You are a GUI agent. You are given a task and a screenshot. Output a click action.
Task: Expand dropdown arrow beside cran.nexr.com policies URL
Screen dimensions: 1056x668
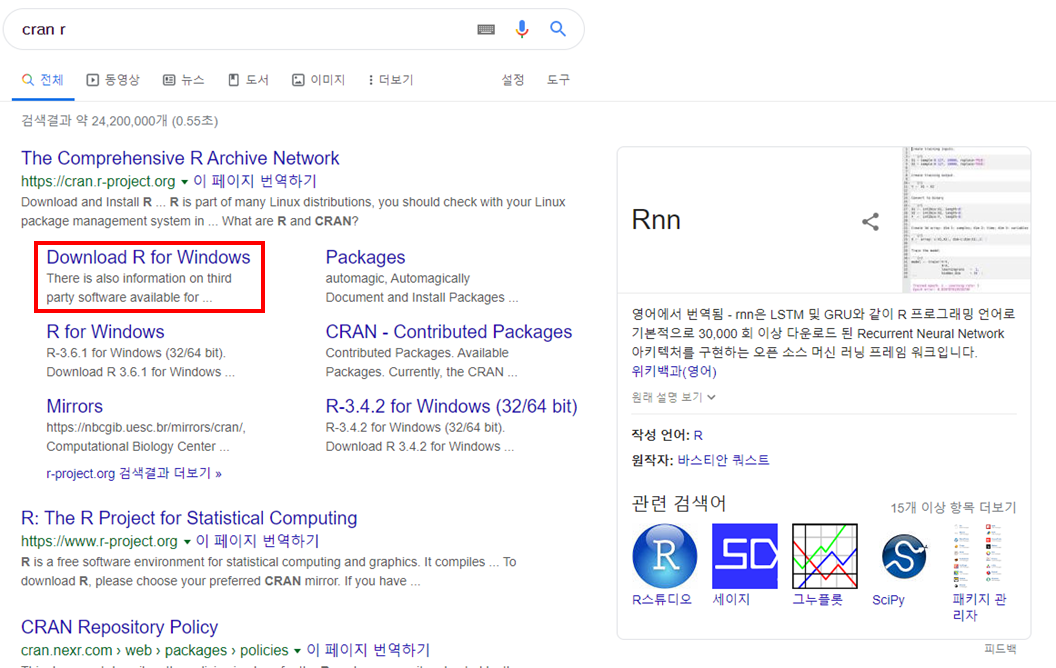(297, 650)
